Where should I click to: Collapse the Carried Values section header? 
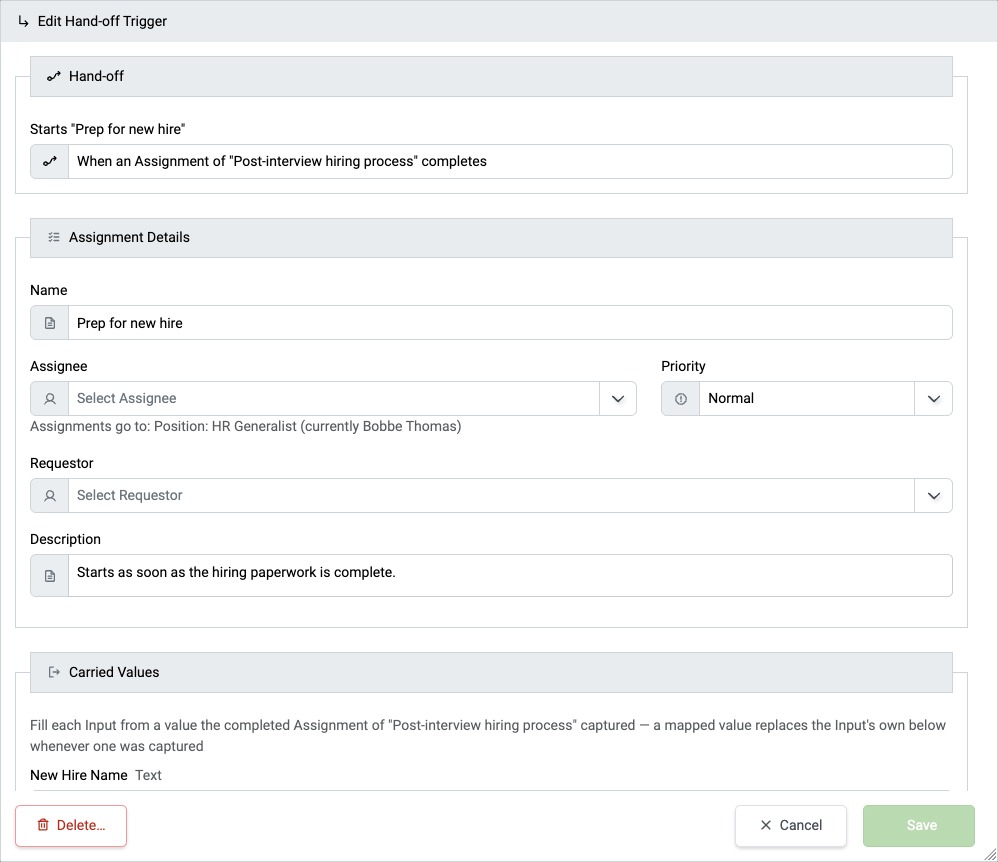[491, 672]
